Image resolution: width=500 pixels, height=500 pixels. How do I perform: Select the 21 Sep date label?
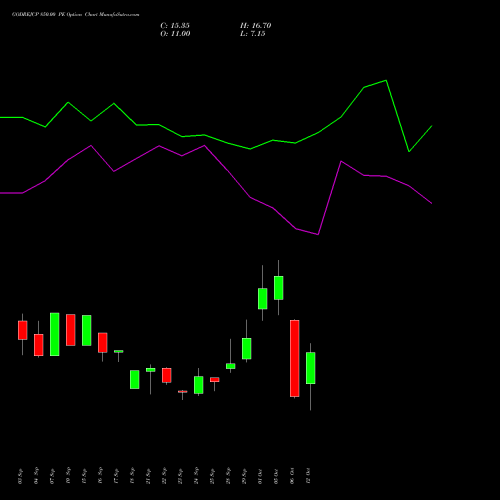coord(148,476)
